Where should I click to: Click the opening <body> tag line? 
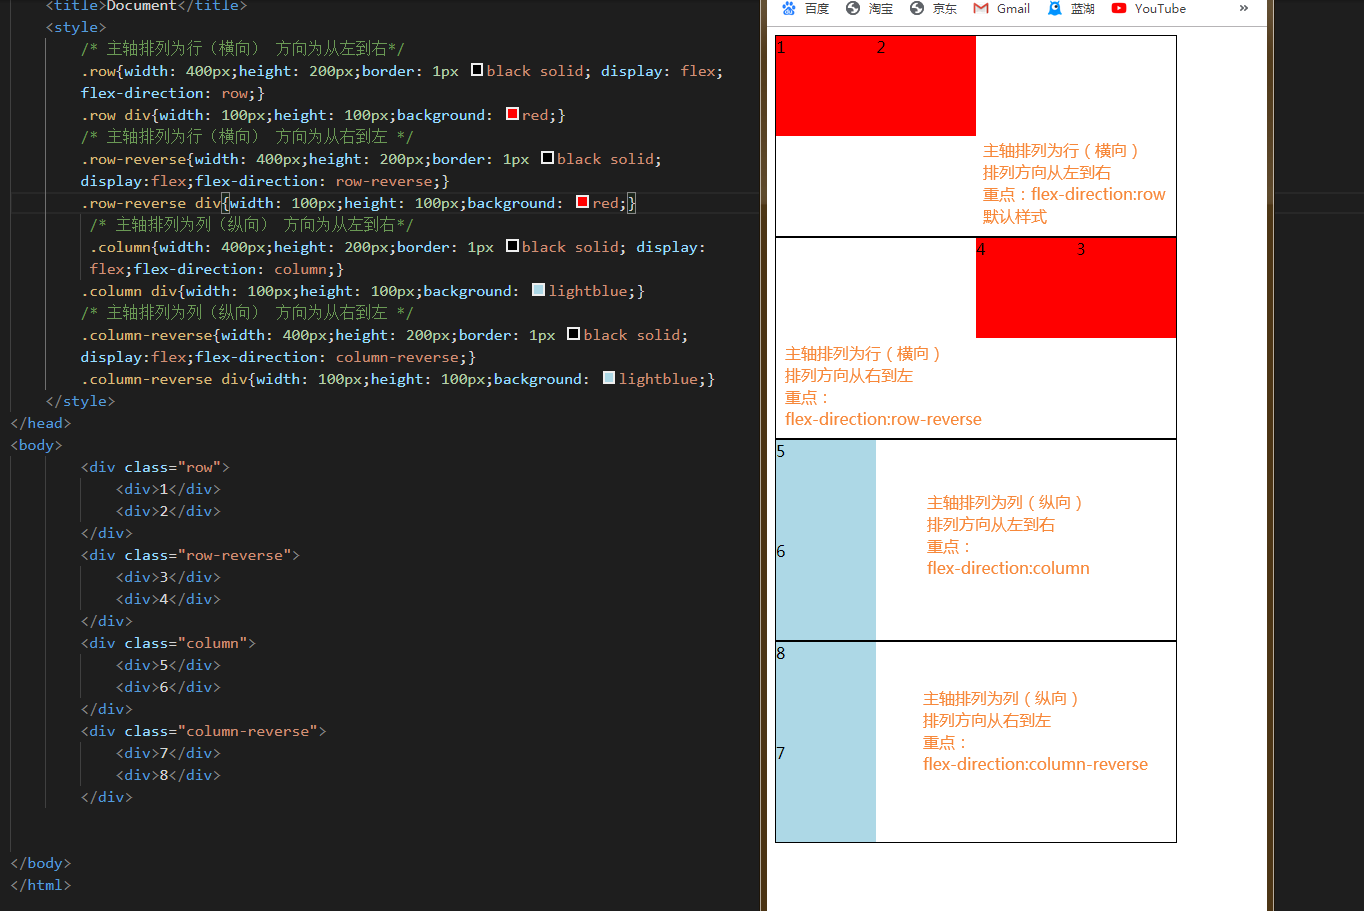(x=37, y=445)
